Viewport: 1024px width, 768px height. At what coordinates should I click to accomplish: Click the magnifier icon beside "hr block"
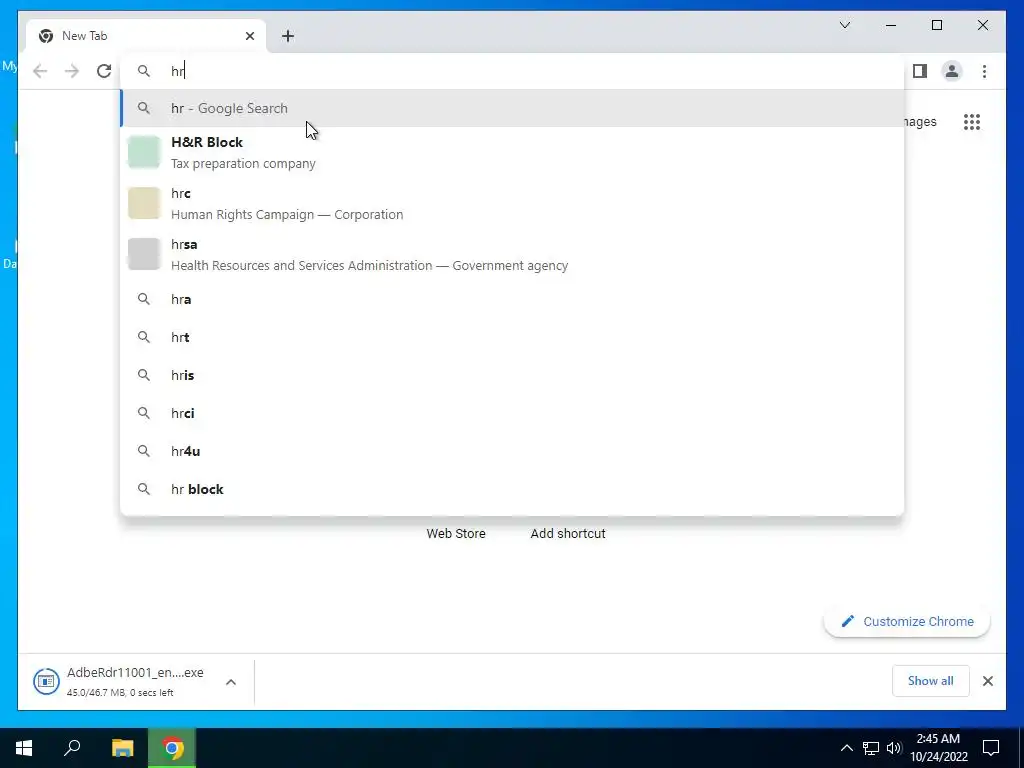click(x=144, y=489)
